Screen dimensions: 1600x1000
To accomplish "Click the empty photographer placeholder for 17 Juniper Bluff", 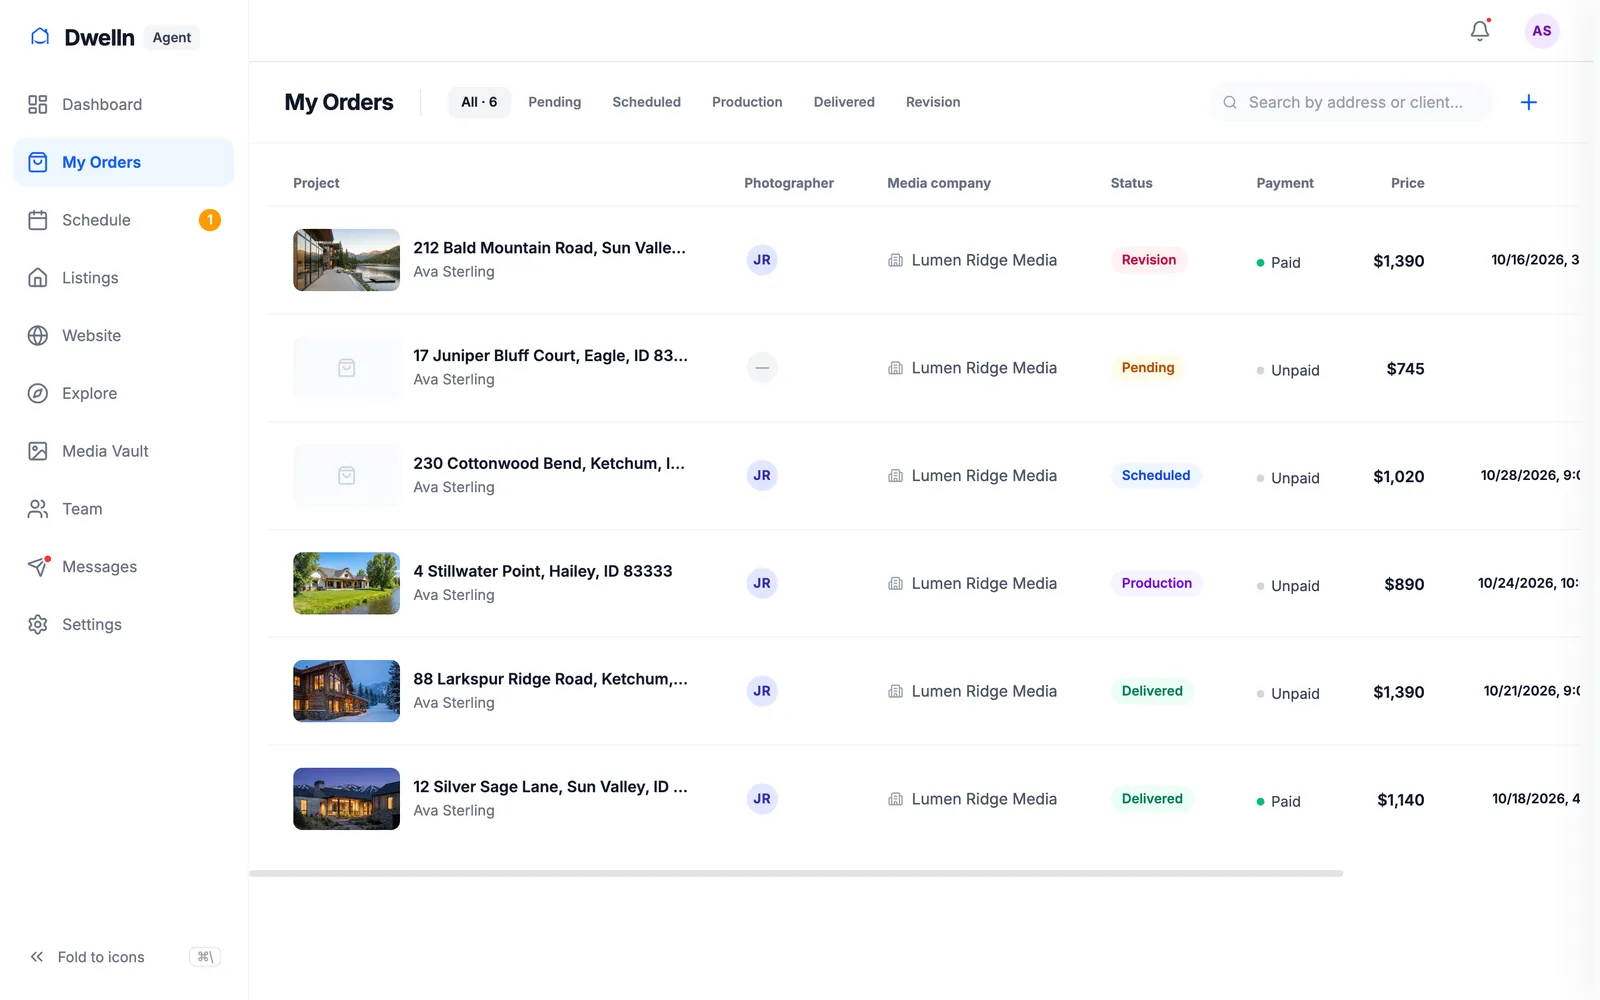I will pos(762,368).
